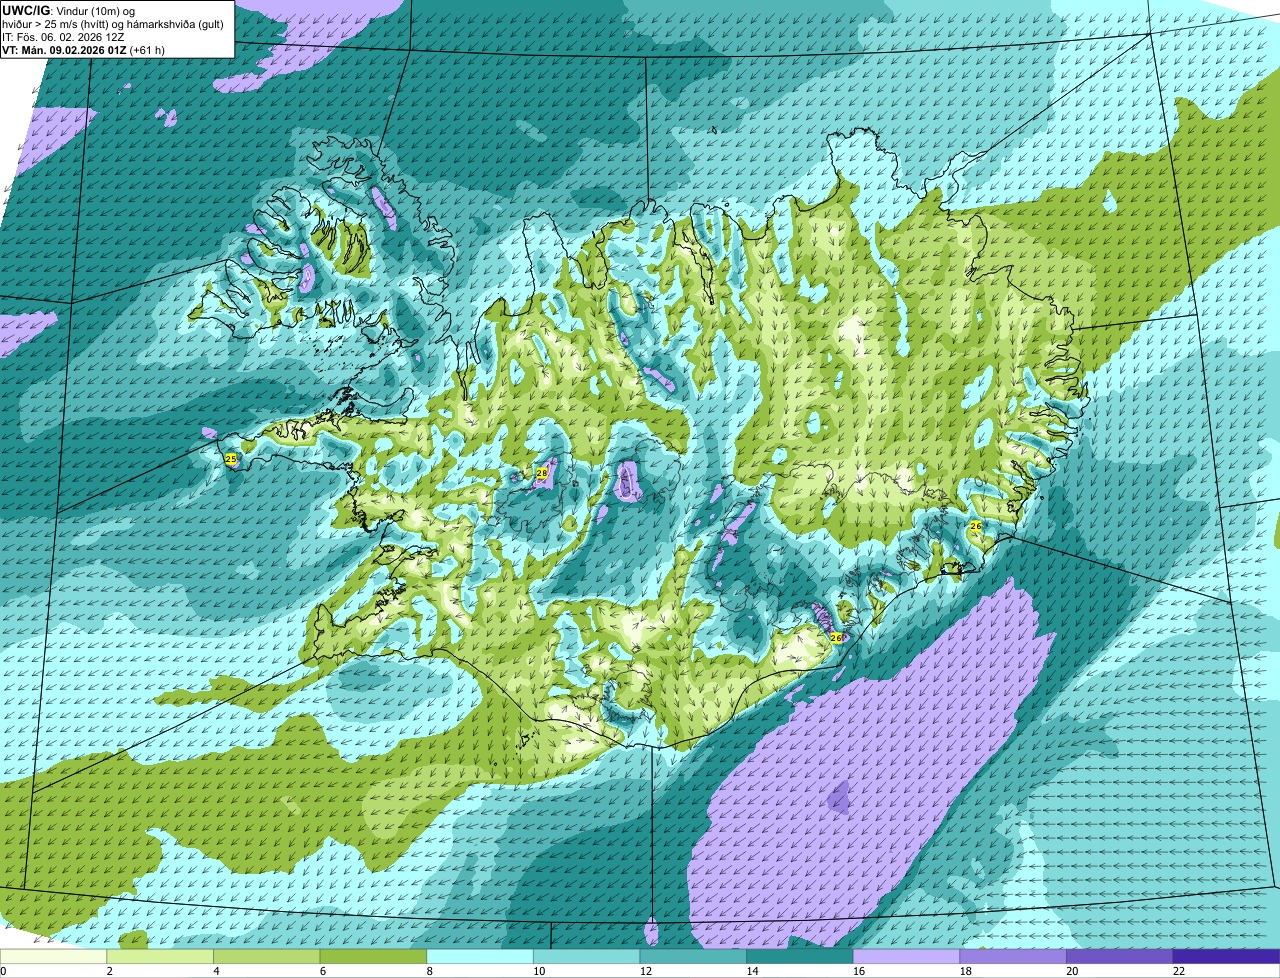This screenshot has width=1280, height=978.
Task: Click the 'VT: Mán. 09.02.2026 01Z (+61 h)' line
Action: [x=84, y=49]
